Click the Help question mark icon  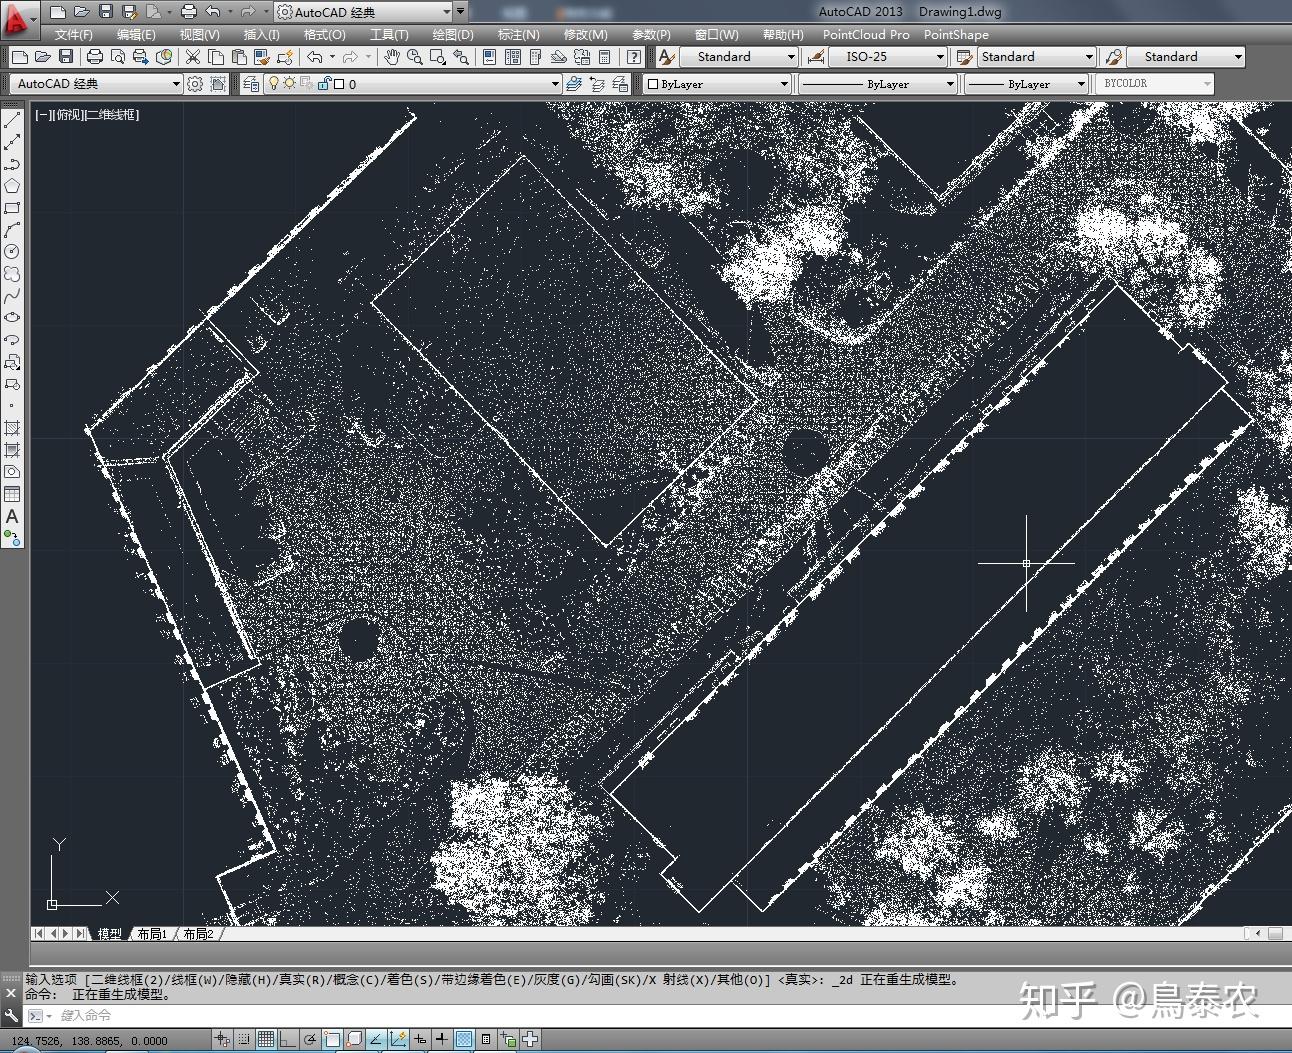tap(633, 57)
